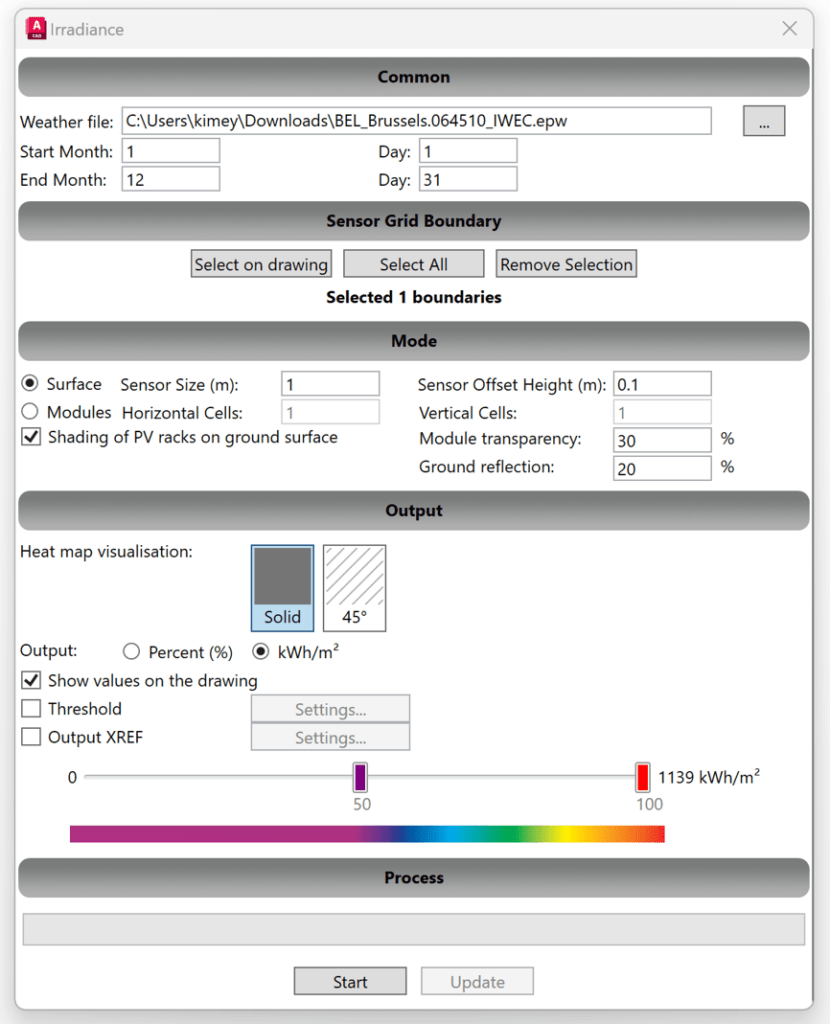Image resolution: width=830 pixels, height=1024 pixels.
Task: Click the Threshold Settings... button
Action: click(330, 709)
